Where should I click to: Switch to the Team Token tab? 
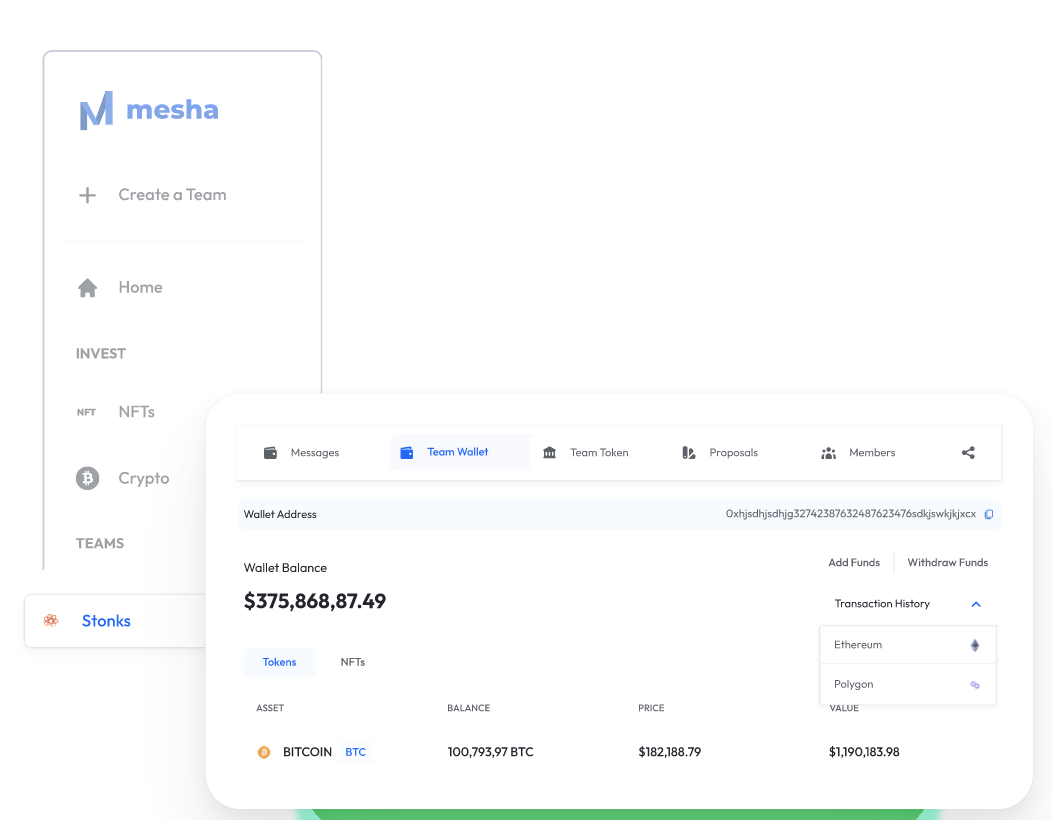coord(586,453)
